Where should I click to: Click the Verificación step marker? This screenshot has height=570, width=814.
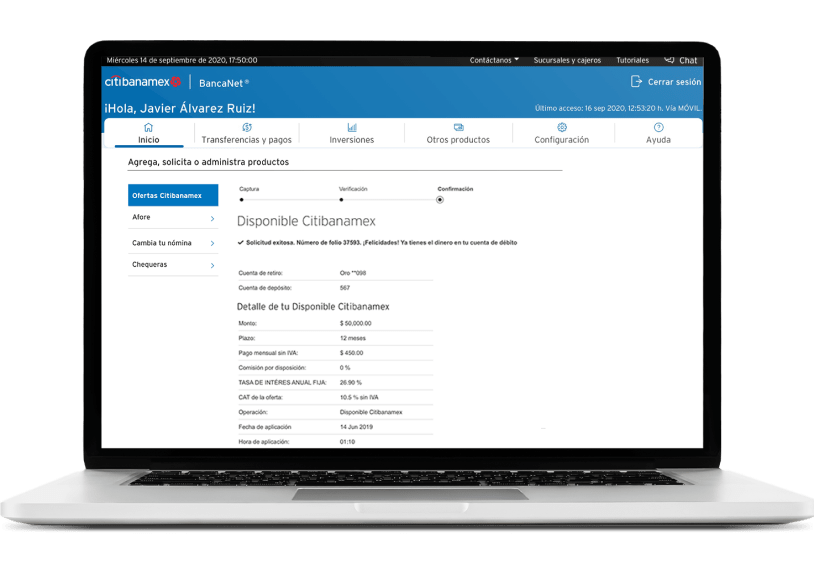click(341, 200)
